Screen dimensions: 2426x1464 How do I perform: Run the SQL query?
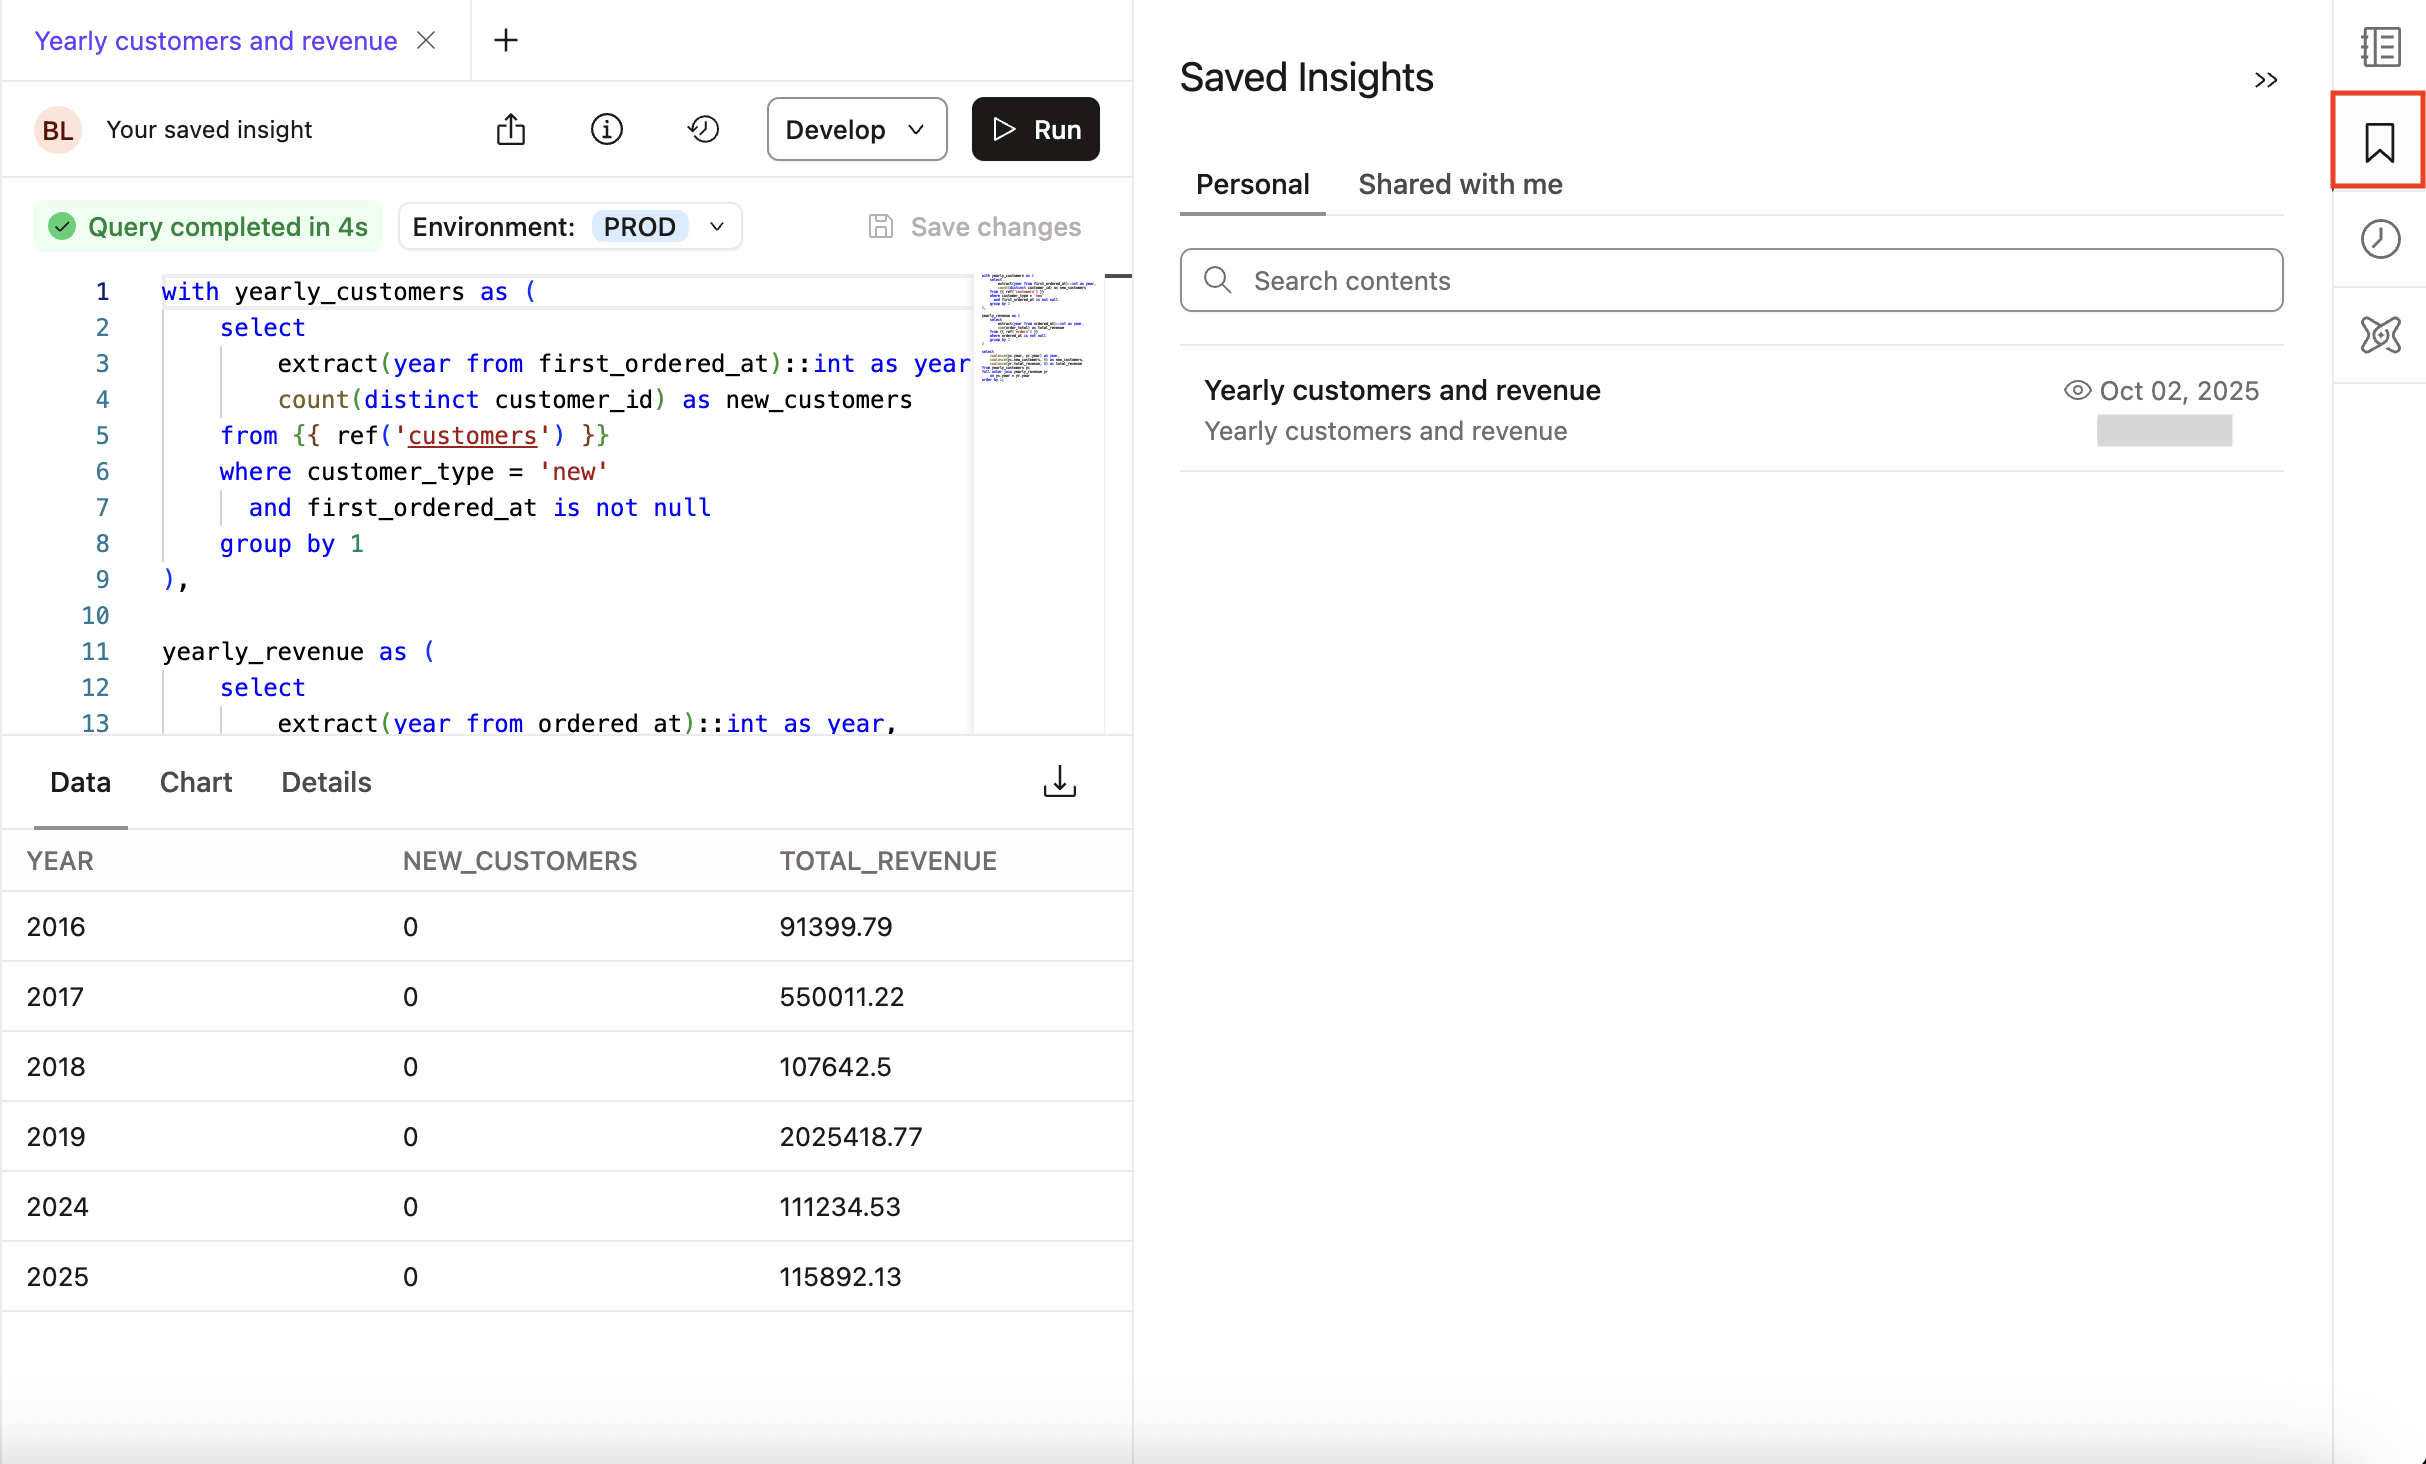coord(1035,129)
